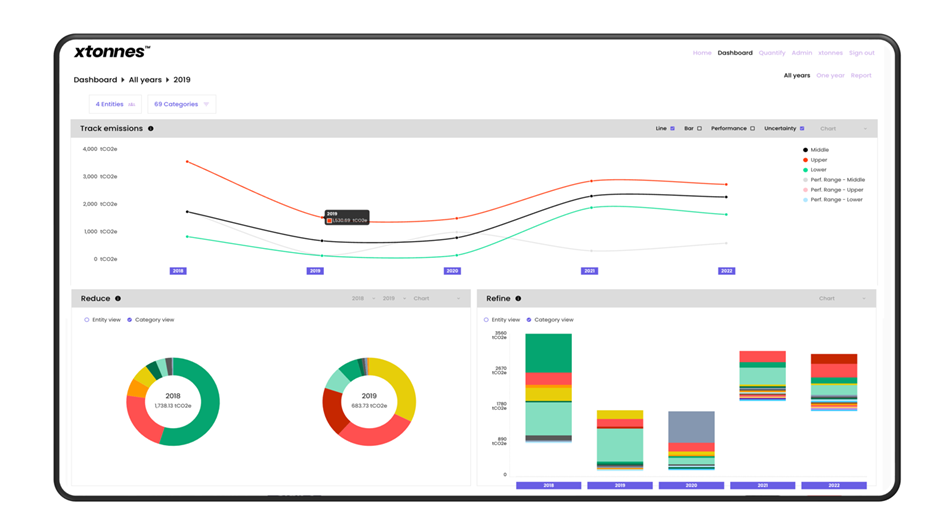Click the Reduce panel info icon
940x529 pixels.
[118, 299]
